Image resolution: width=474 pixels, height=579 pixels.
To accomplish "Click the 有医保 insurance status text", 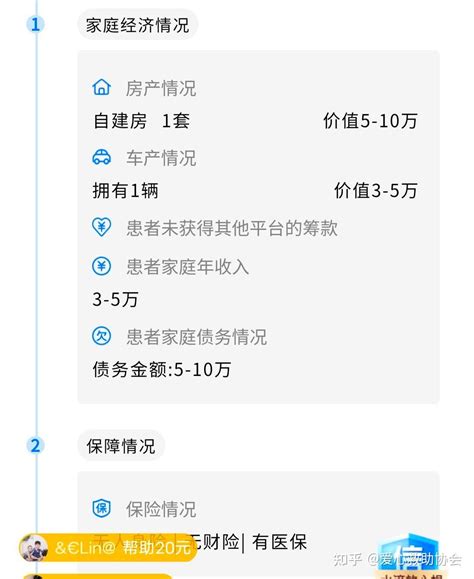I will pyautogui.click(x=279, y=542).
